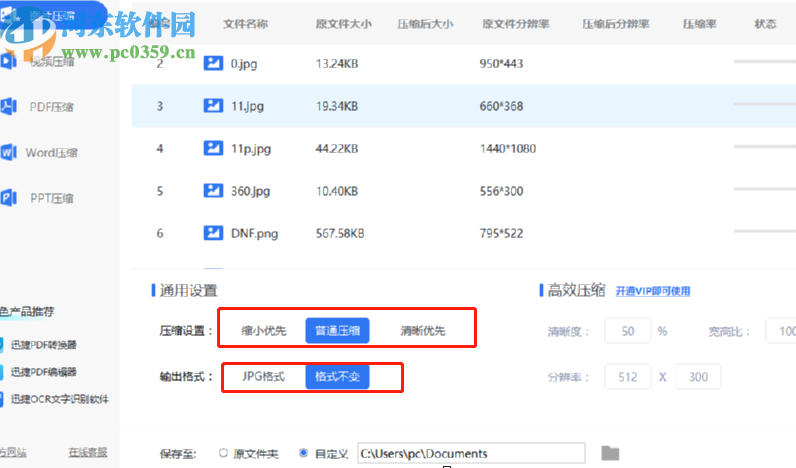Screen dimensions: 796x468
Task: Click the 文件名称 column header
Action: click(246, 24)
